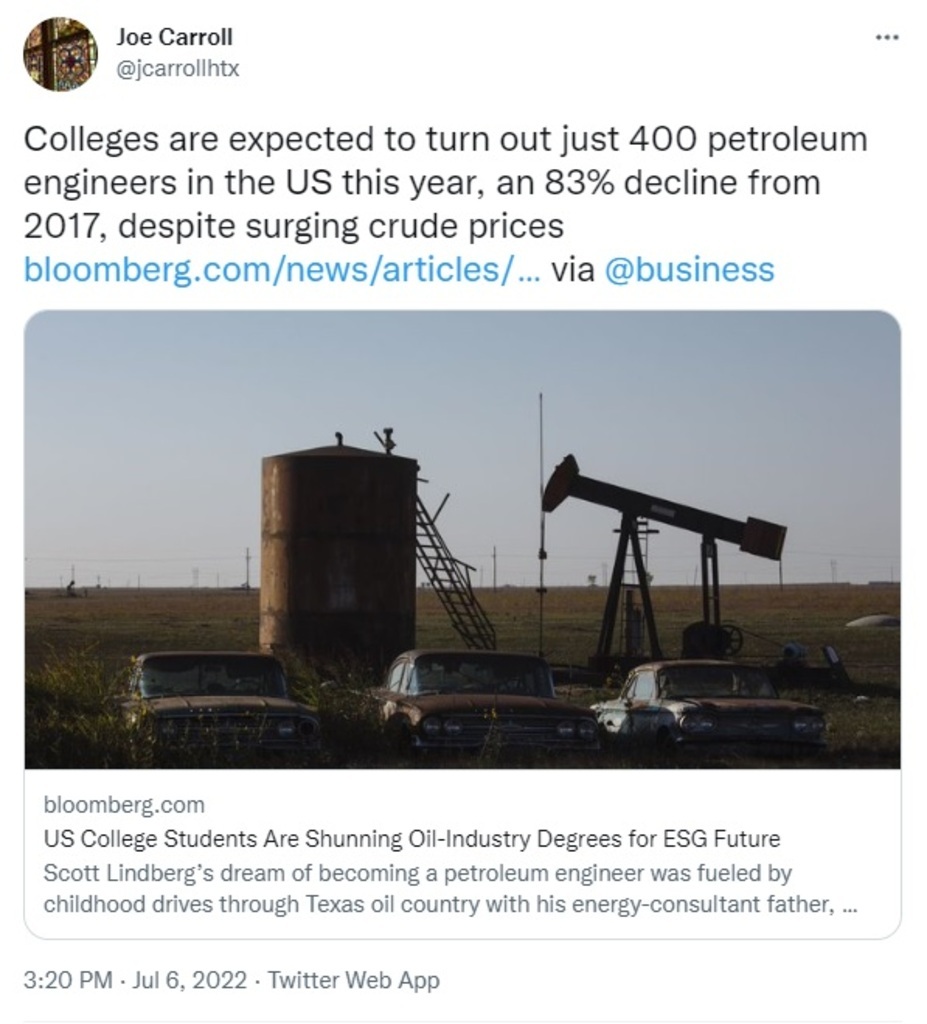This screenshot has width=927, height=1024.
Task: Open the 'US College Students Are Shunning' headline
Action: [411, 838]
